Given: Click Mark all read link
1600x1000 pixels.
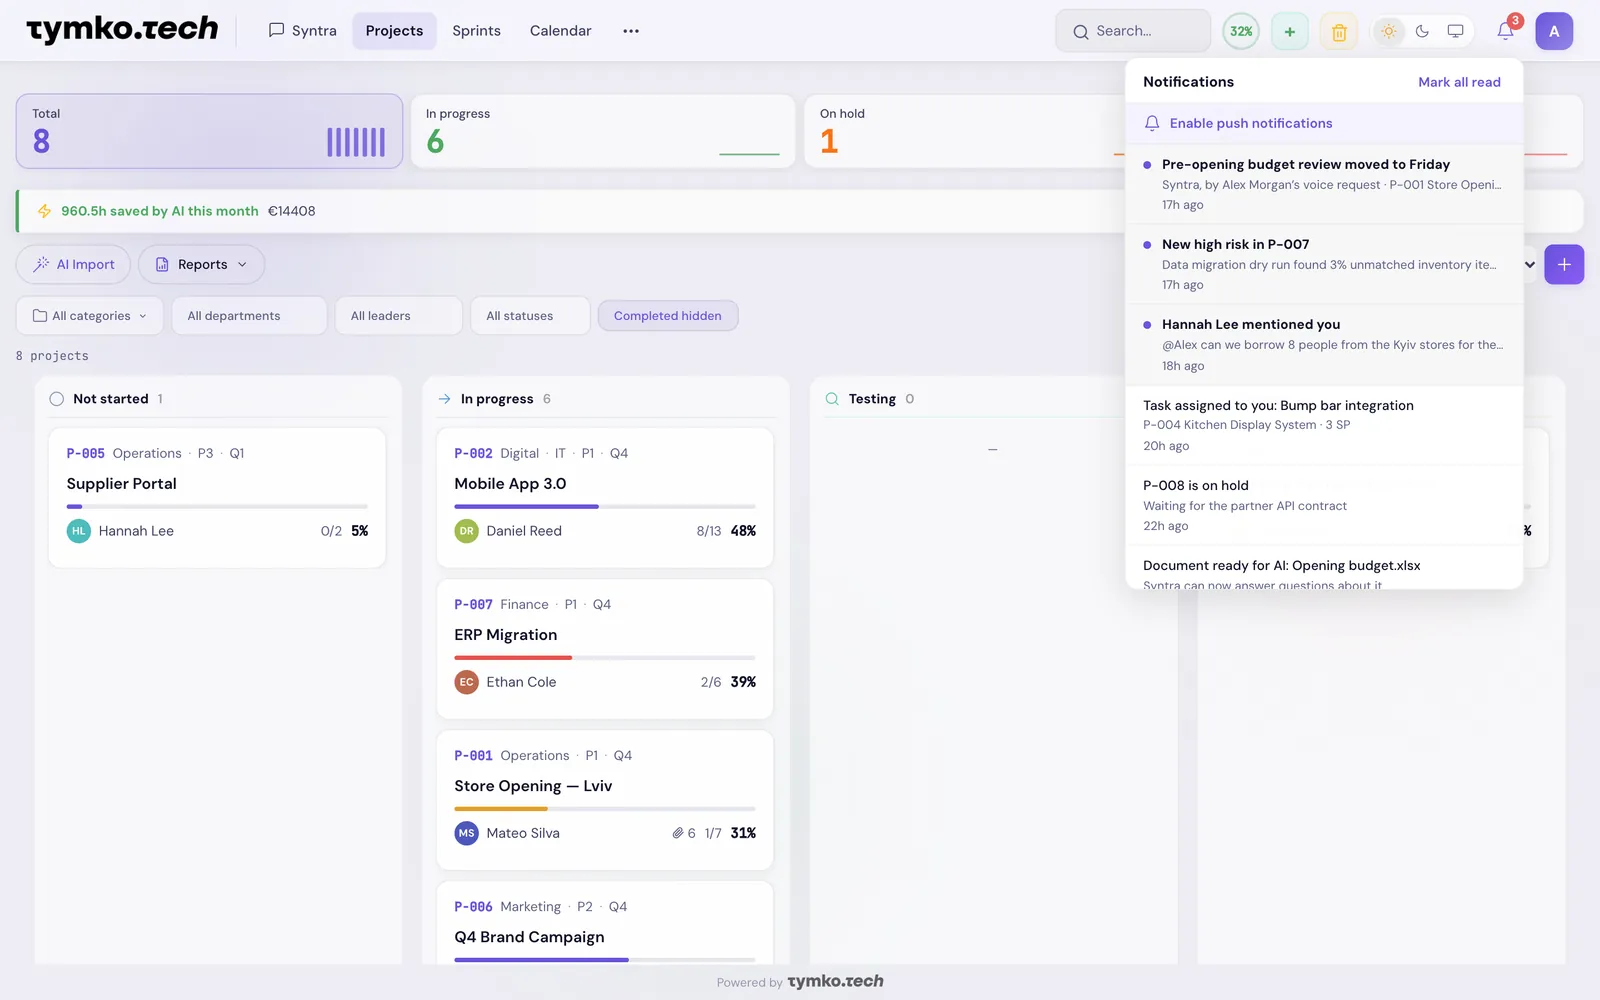Looking at the screenshot, I should tap(1459, 82).
